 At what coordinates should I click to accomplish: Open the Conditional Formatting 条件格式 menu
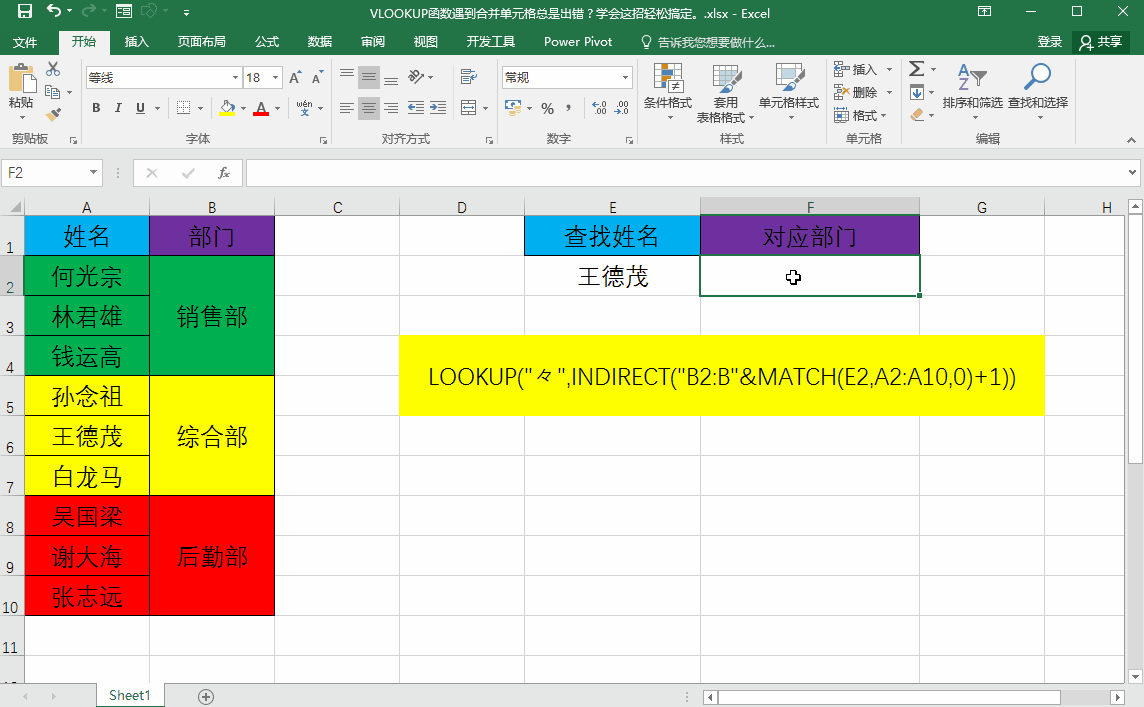pos(668,92)
